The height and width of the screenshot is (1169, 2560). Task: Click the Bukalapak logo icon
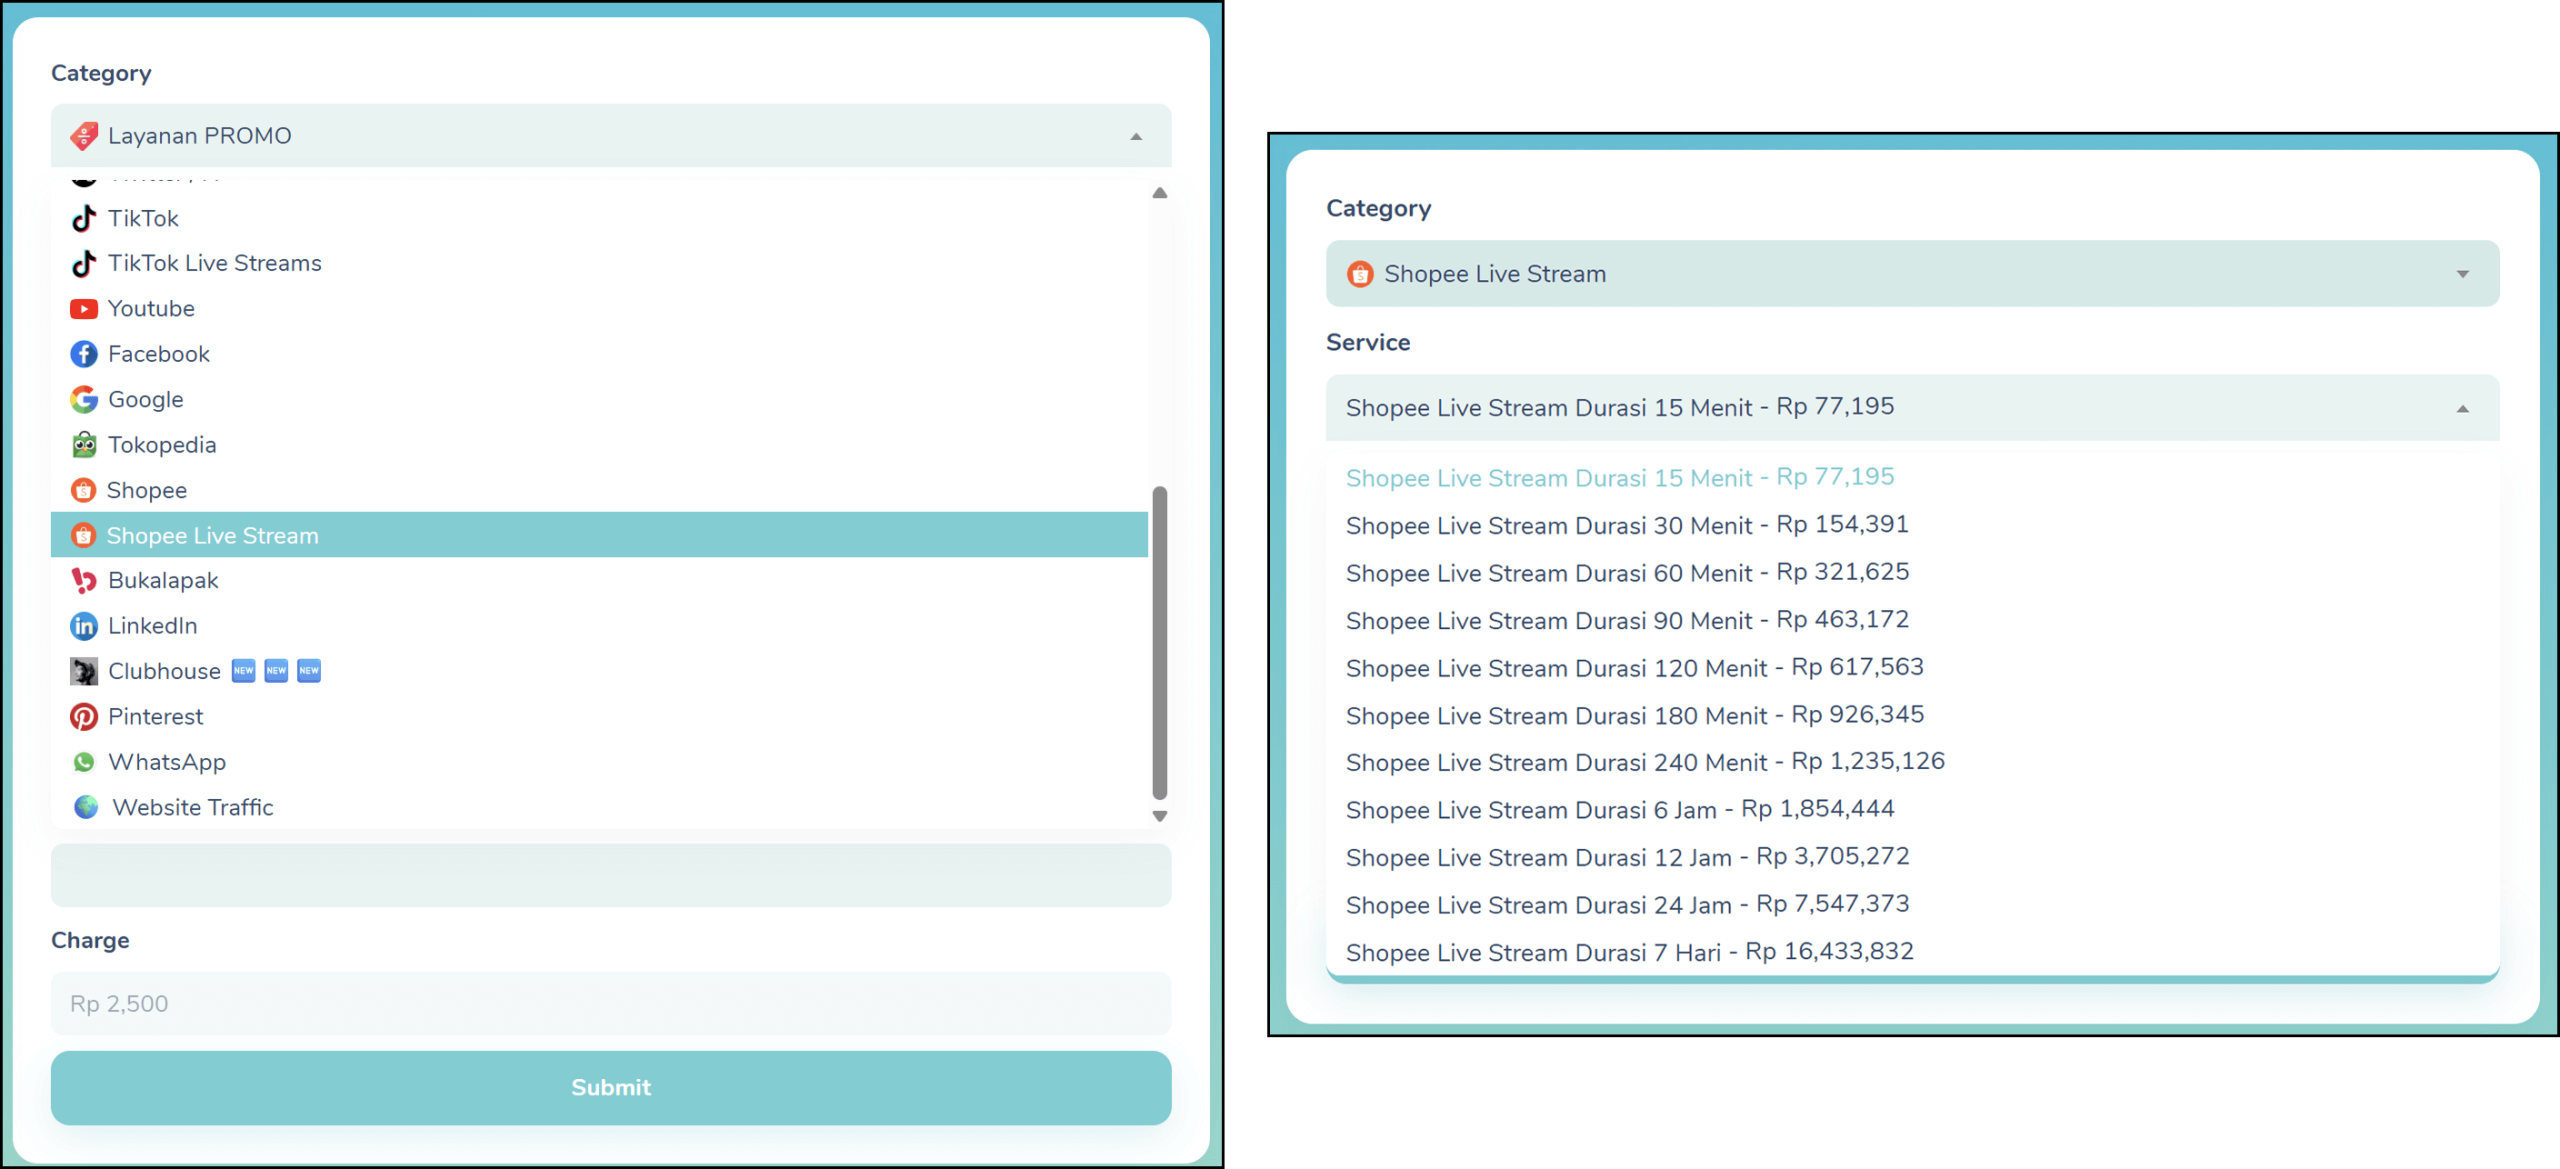coord(84,581)
